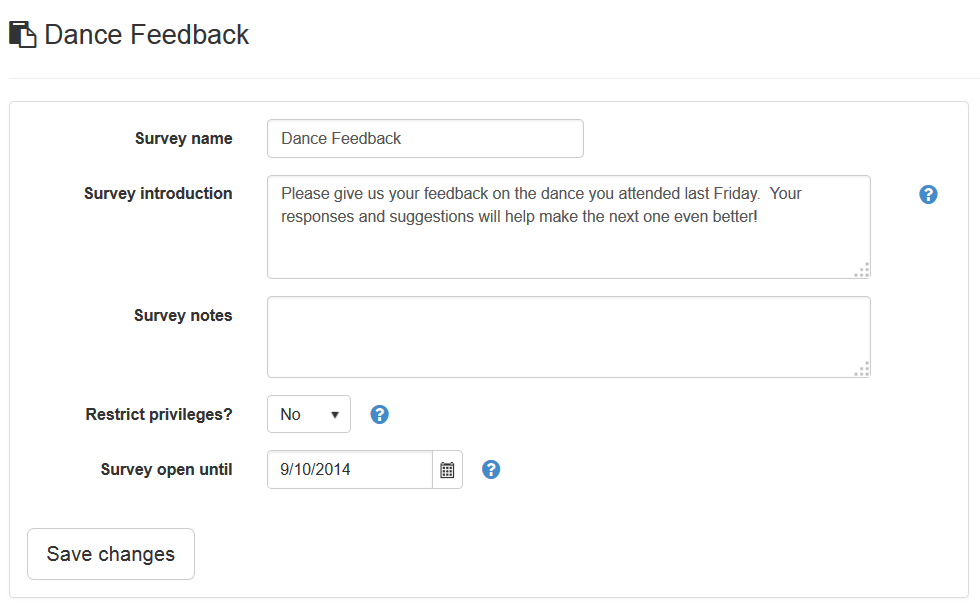The width and height of the screenshot is (980, 608).
Task: Click into the Survey introduction text area
Action: click(569, 227)
